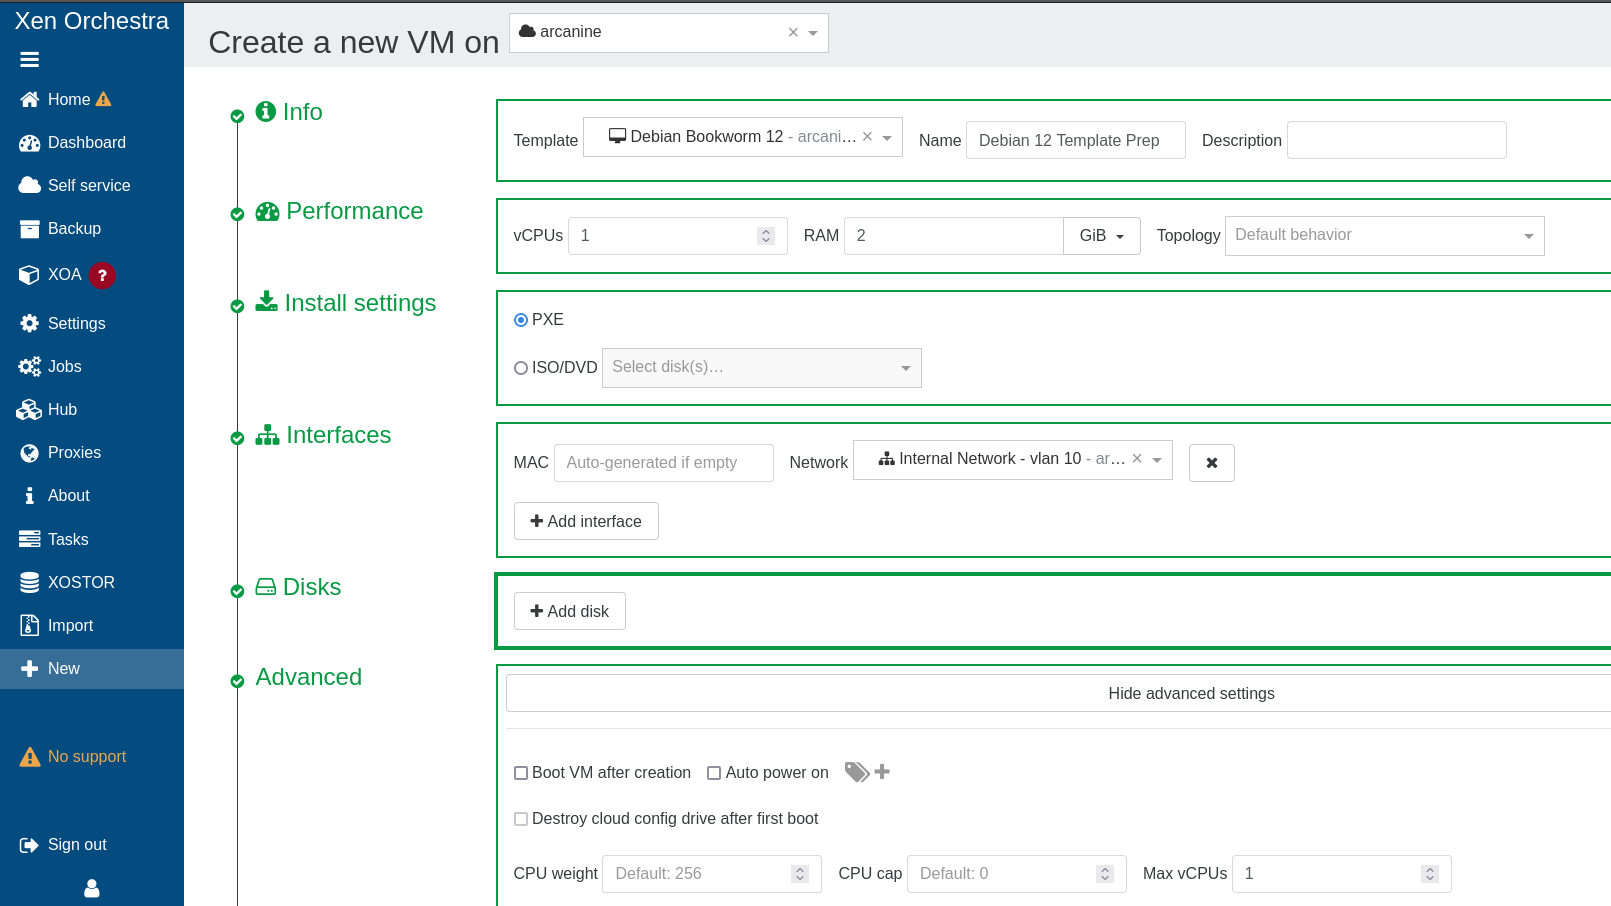
Task: Clear the Debian Bookworm template selection
Action: 867,136
